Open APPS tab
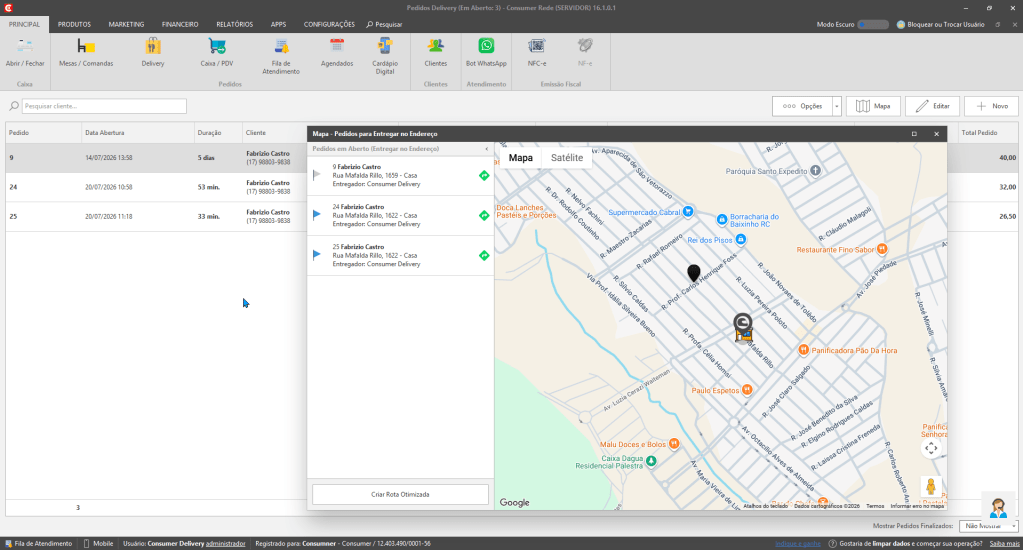 (279, 24)
